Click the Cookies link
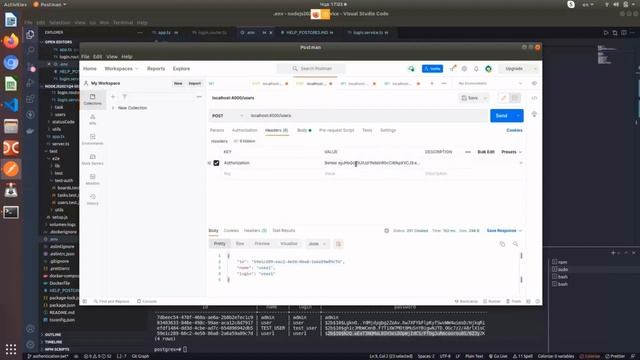Screen dimensions: 640x360 [x=514, y=130]
